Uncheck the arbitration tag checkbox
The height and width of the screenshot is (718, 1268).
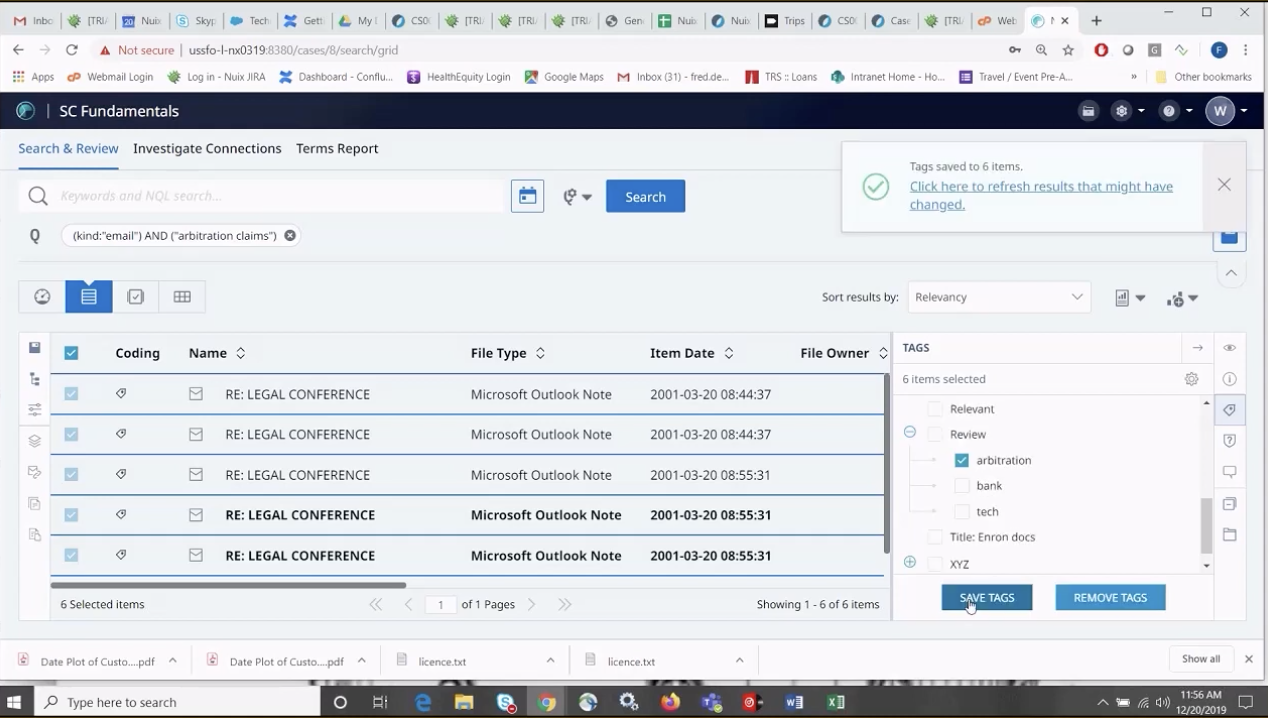point(961,460)
